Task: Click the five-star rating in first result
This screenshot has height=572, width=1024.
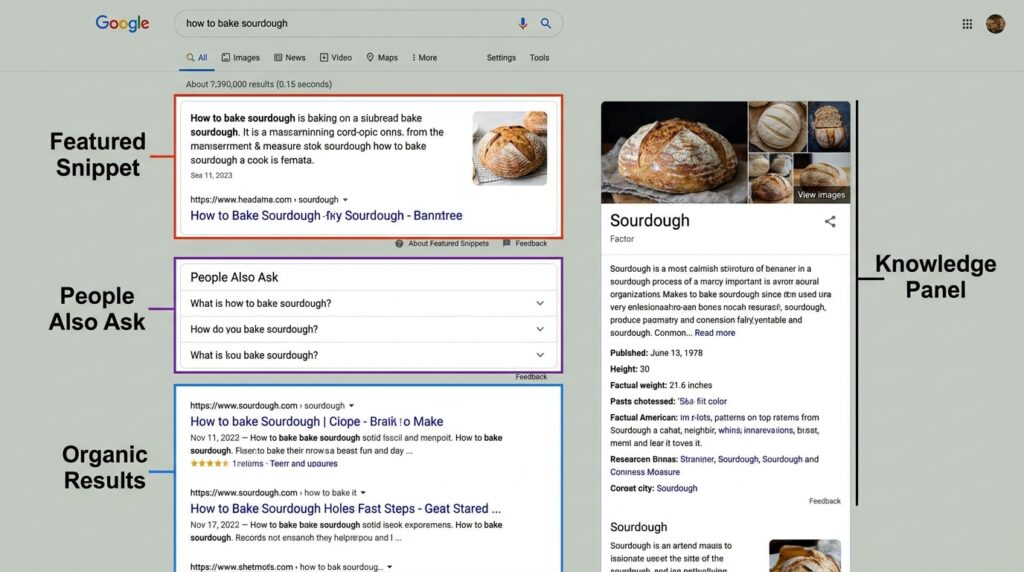Action: coord(209,464)
